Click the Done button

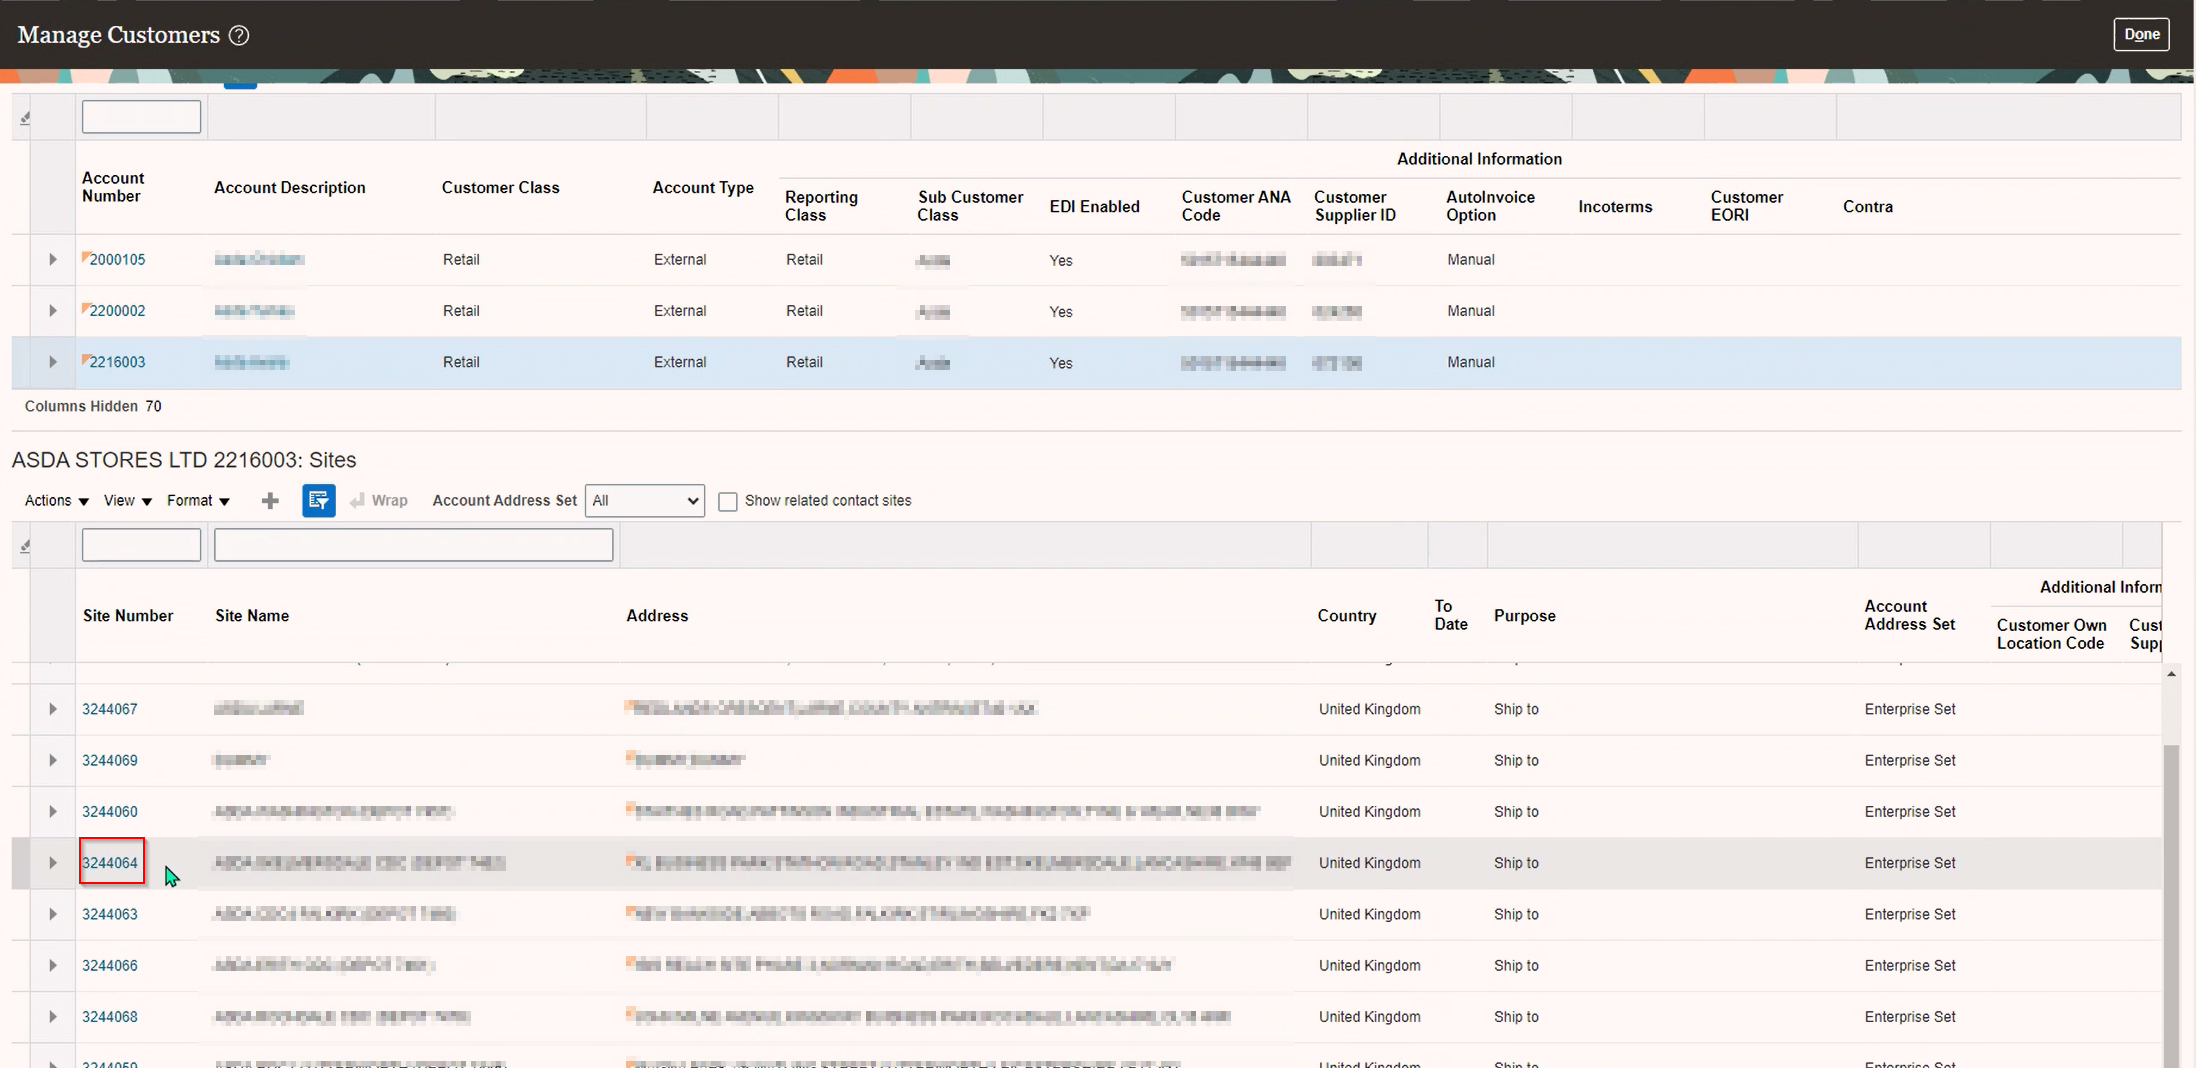2141,33
